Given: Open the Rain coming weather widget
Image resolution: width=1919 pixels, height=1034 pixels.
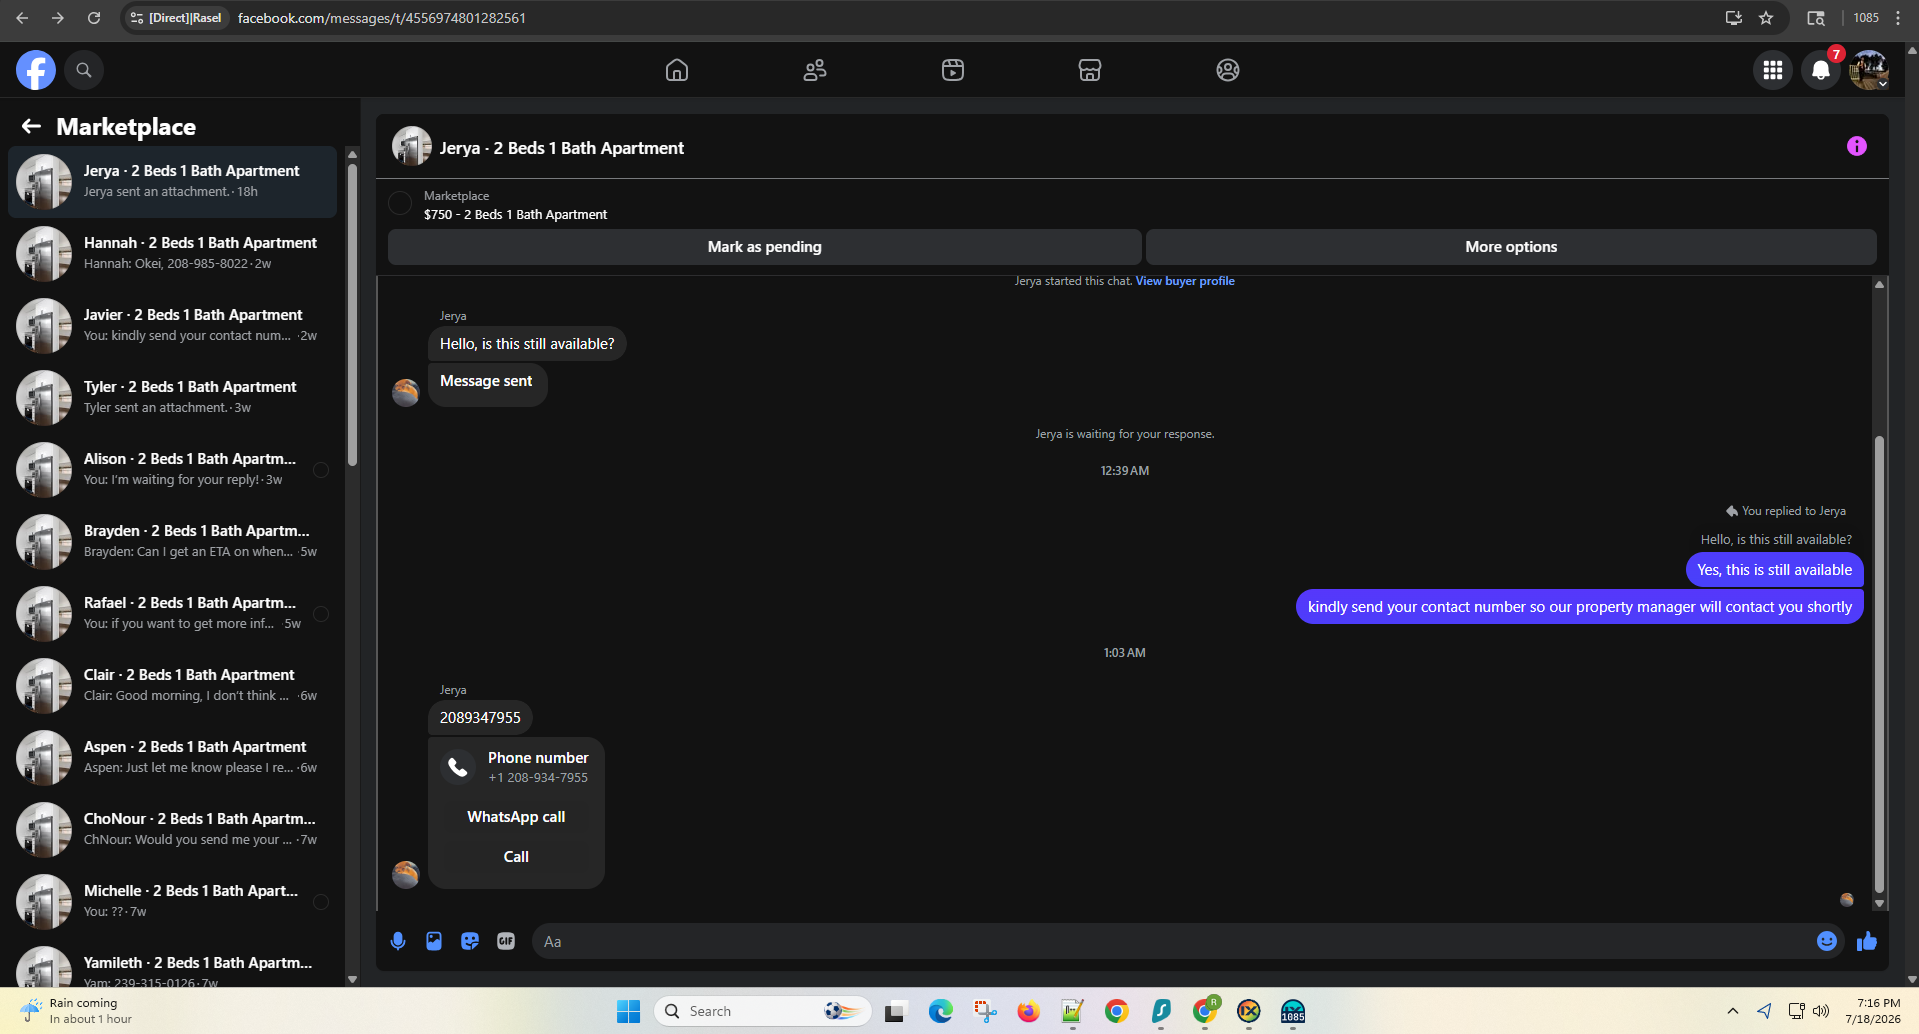Looking at the screenshot, I should click(76, 1011).
